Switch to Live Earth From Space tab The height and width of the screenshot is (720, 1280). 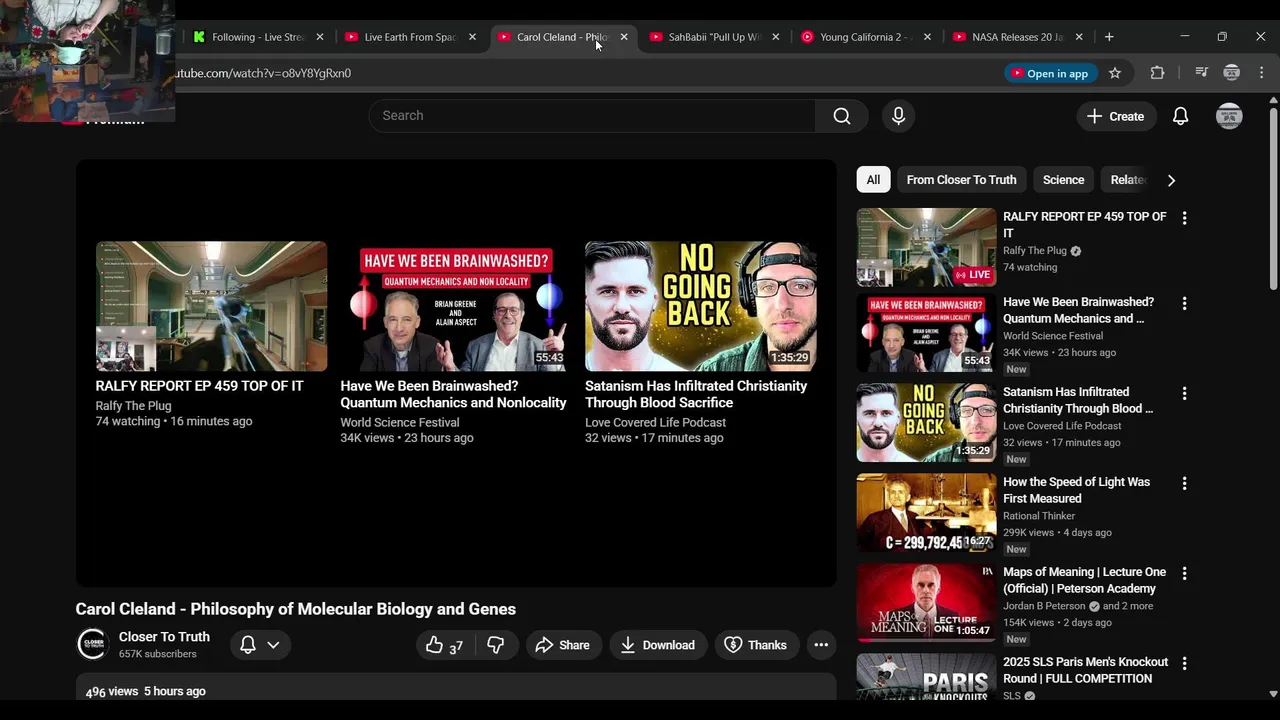(x=410, y=37)
